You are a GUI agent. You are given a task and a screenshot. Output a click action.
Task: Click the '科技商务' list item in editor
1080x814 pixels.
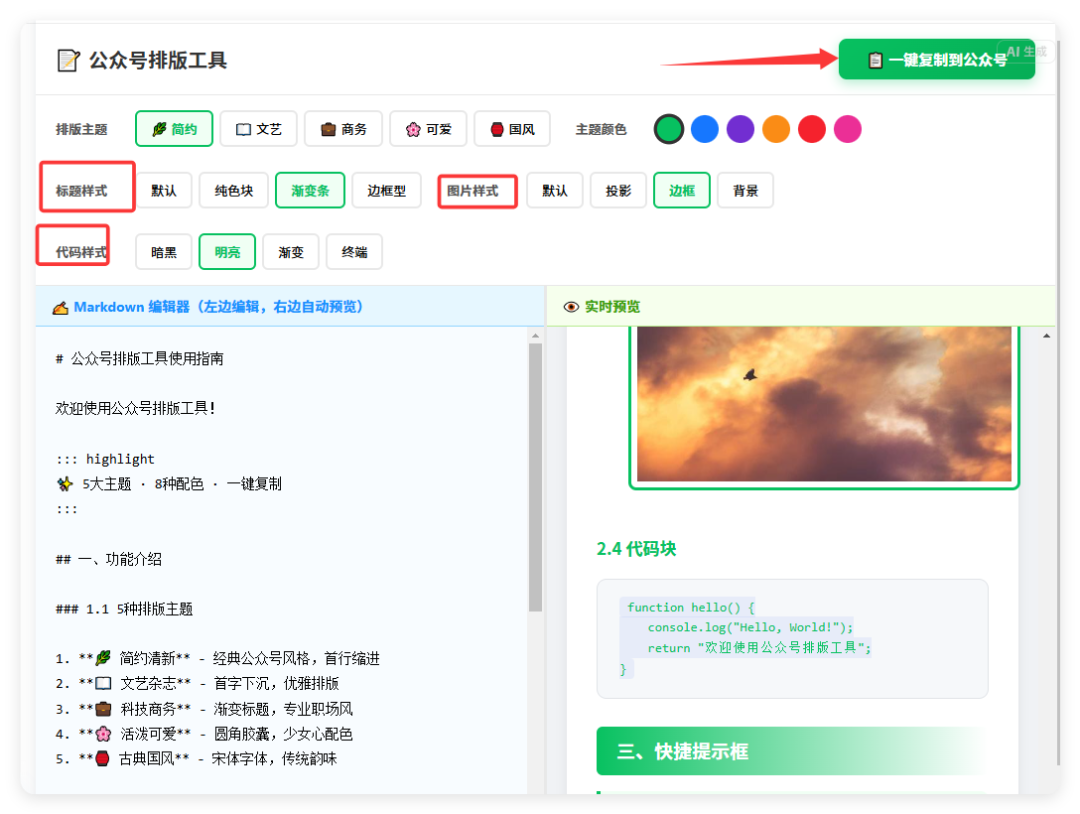coord(204,709)
